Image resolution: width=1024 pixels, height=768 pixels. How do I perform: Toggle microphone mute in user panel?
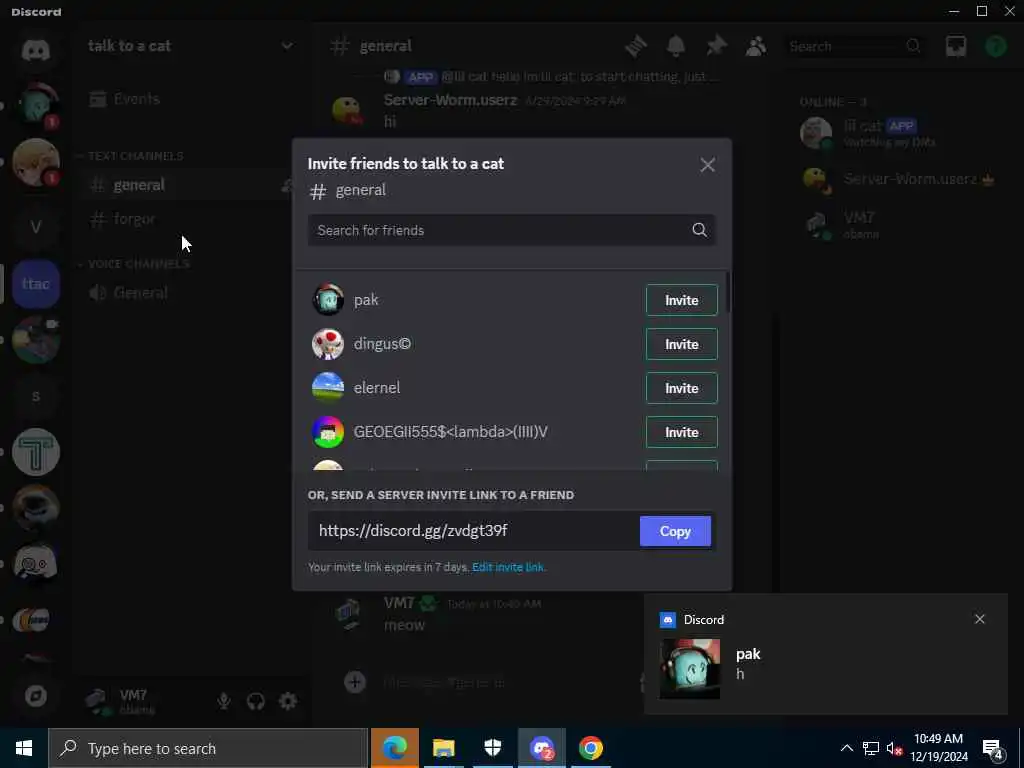[x=224, y=701]
